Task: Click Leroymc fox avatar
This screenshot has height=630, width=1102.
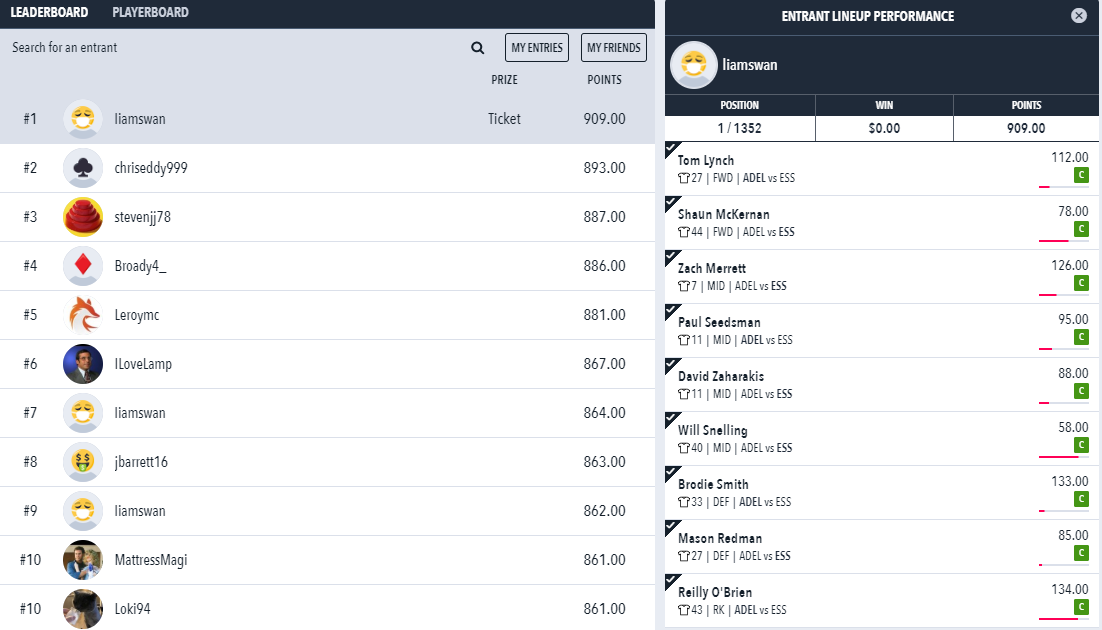Action: pyautogui.click(x=83, y=315)
